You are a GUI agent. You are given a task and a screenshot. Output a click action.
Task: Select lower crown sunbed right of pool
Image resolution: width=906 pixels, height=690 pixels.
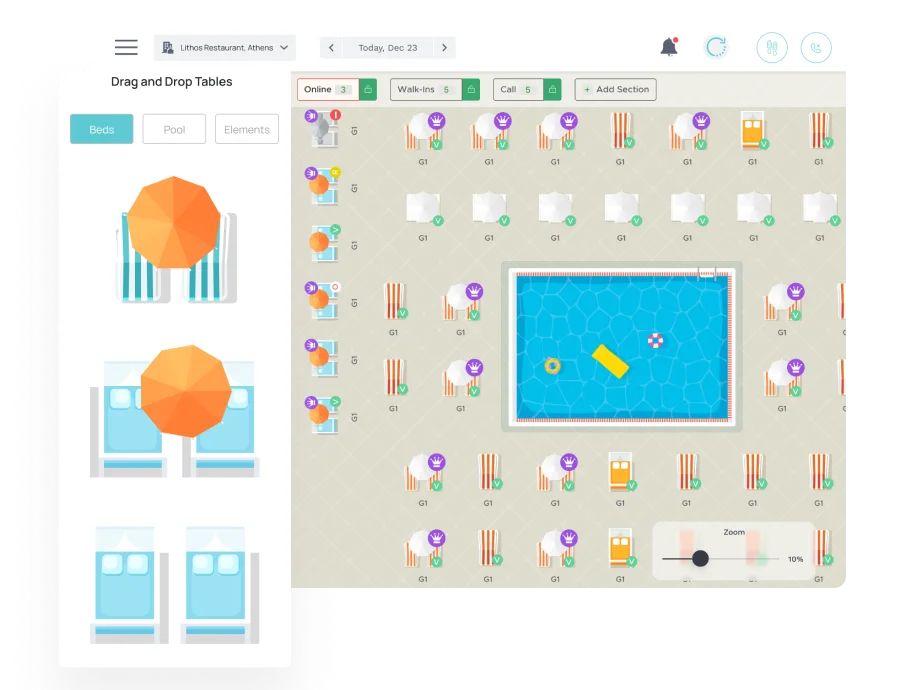tap(784, 378)
